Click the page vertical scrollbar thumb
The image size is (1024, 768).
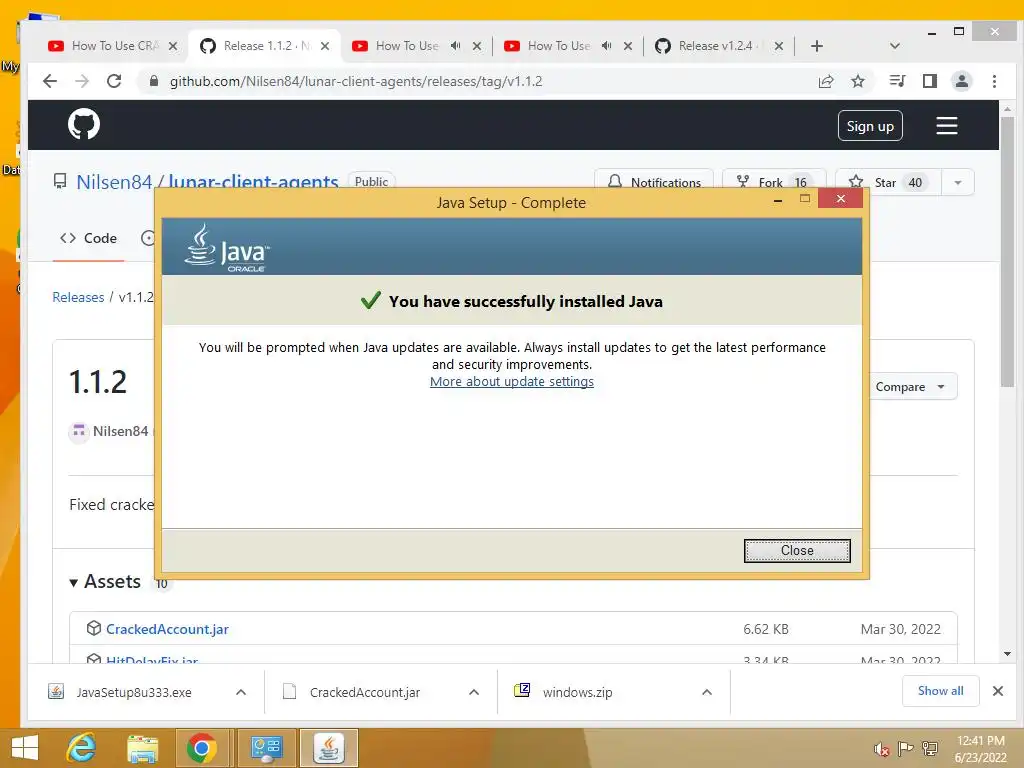tap(1007, 252)
